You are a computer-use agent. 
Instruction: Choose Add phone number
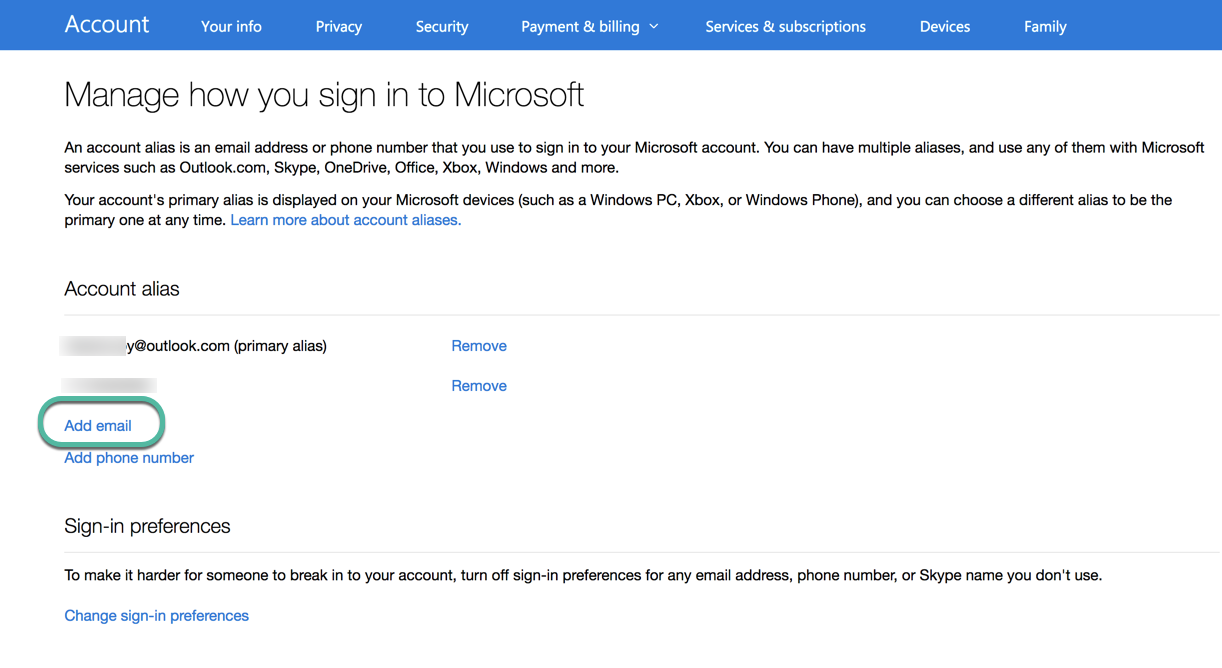[129, 458]
